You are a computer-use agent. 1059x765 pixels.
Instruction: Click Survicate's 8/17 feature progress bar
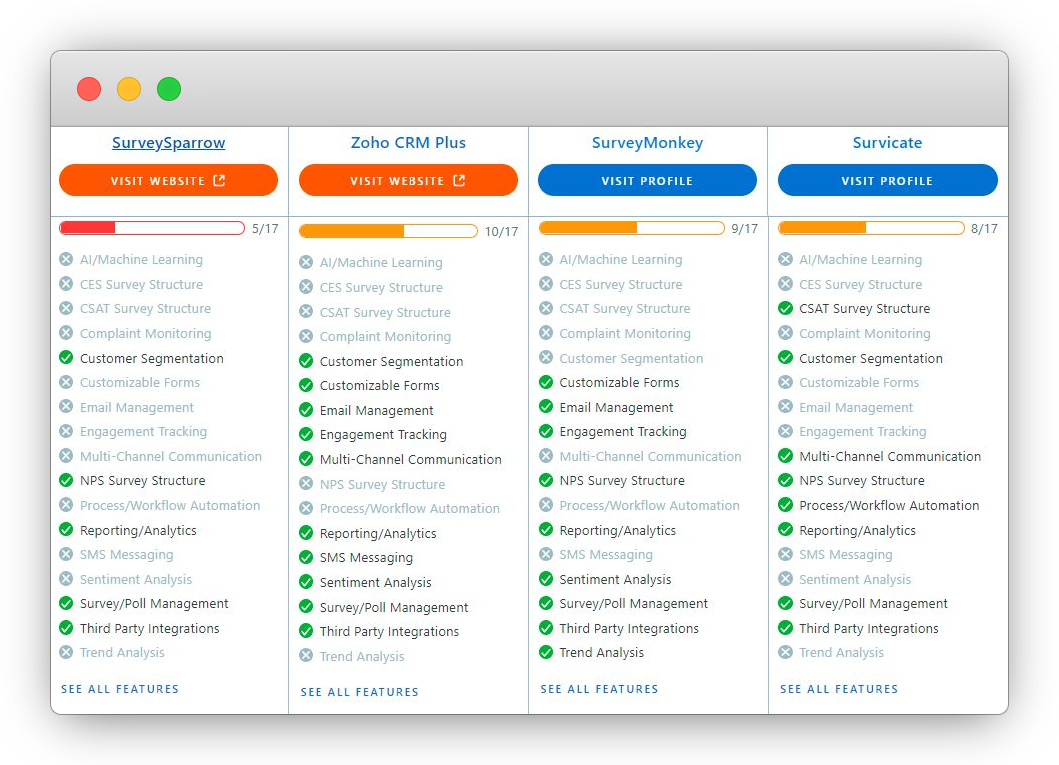click(x=871, y=228)
